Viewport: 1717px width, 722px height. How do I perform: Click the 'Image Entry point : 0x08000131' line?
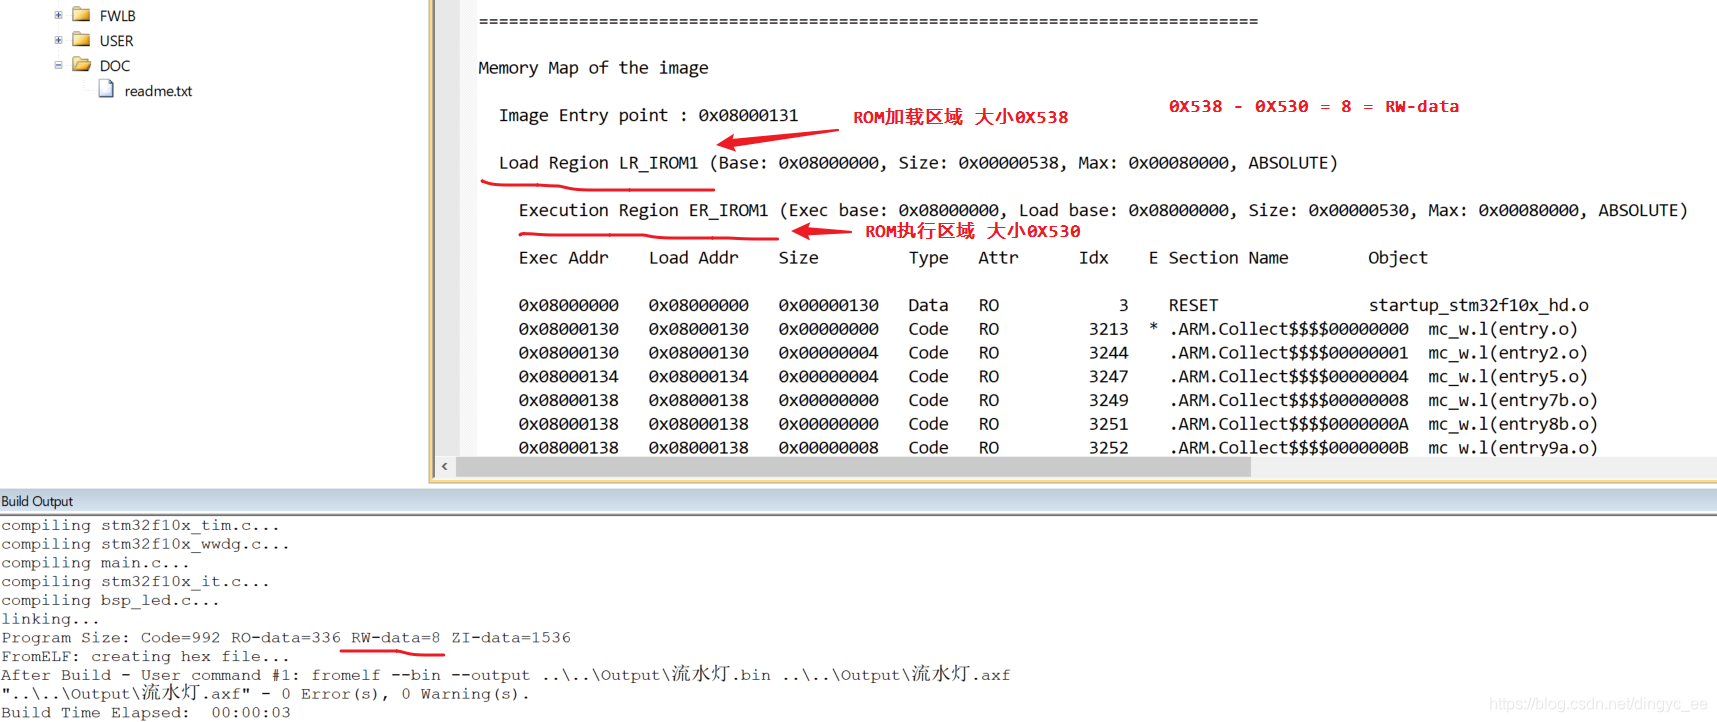click(x=648, y=115)
